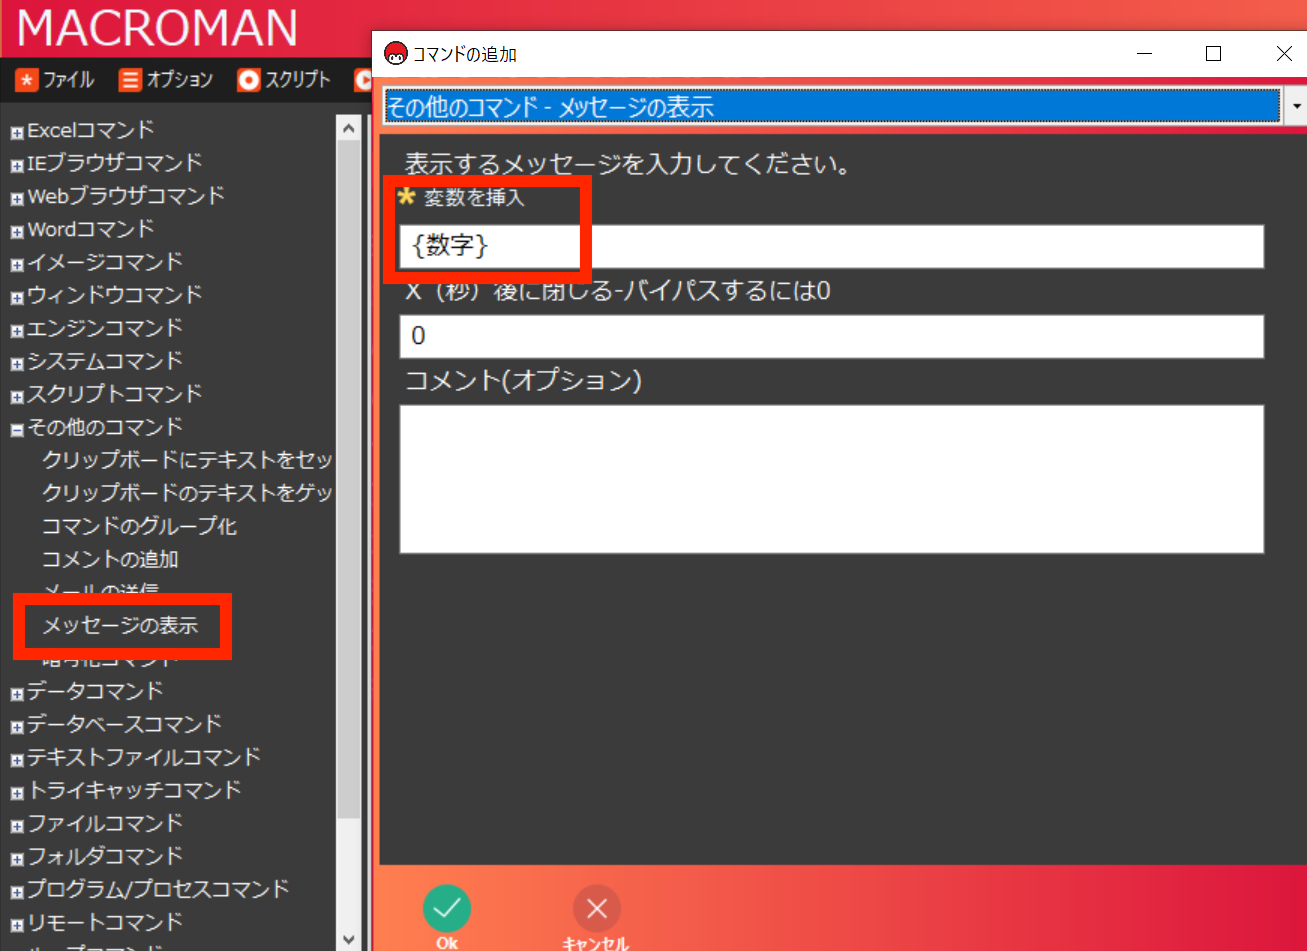Select the スクリプトコマンド tree item
The height and width of the screenshot is (951, 1307).
114,394
